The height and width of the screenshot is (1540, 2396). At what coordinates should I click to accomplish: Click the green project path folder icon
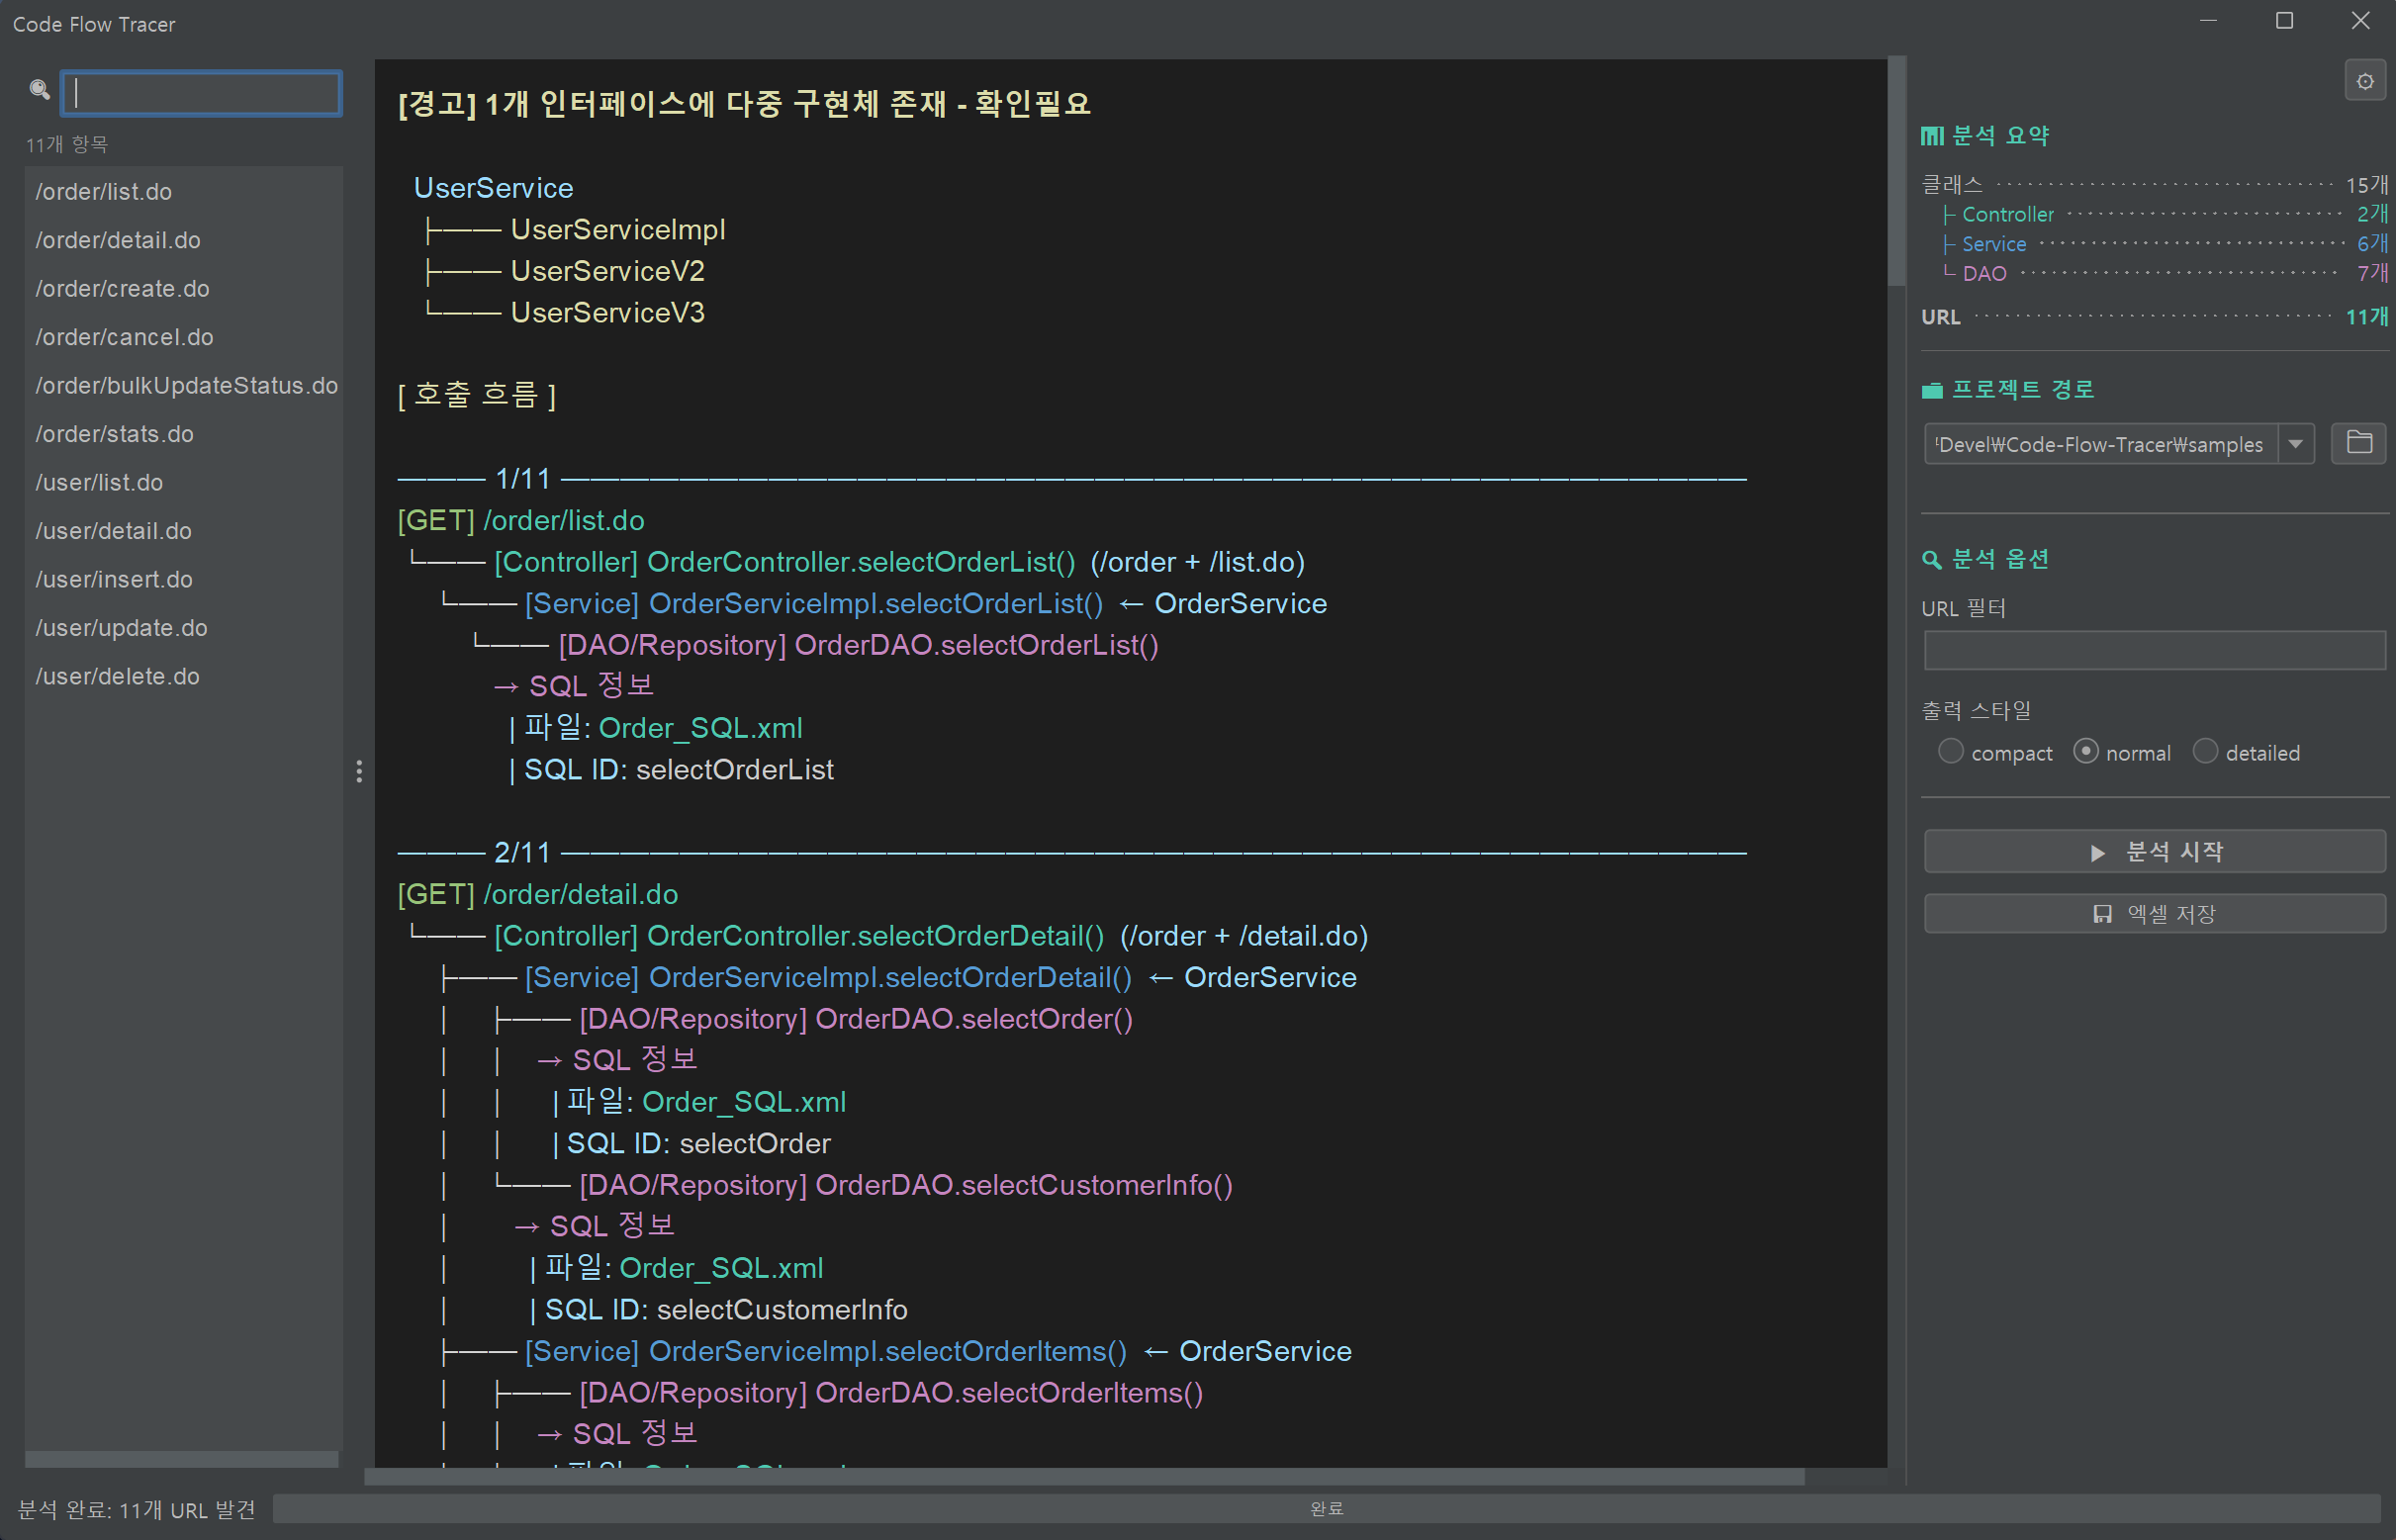1931,390
